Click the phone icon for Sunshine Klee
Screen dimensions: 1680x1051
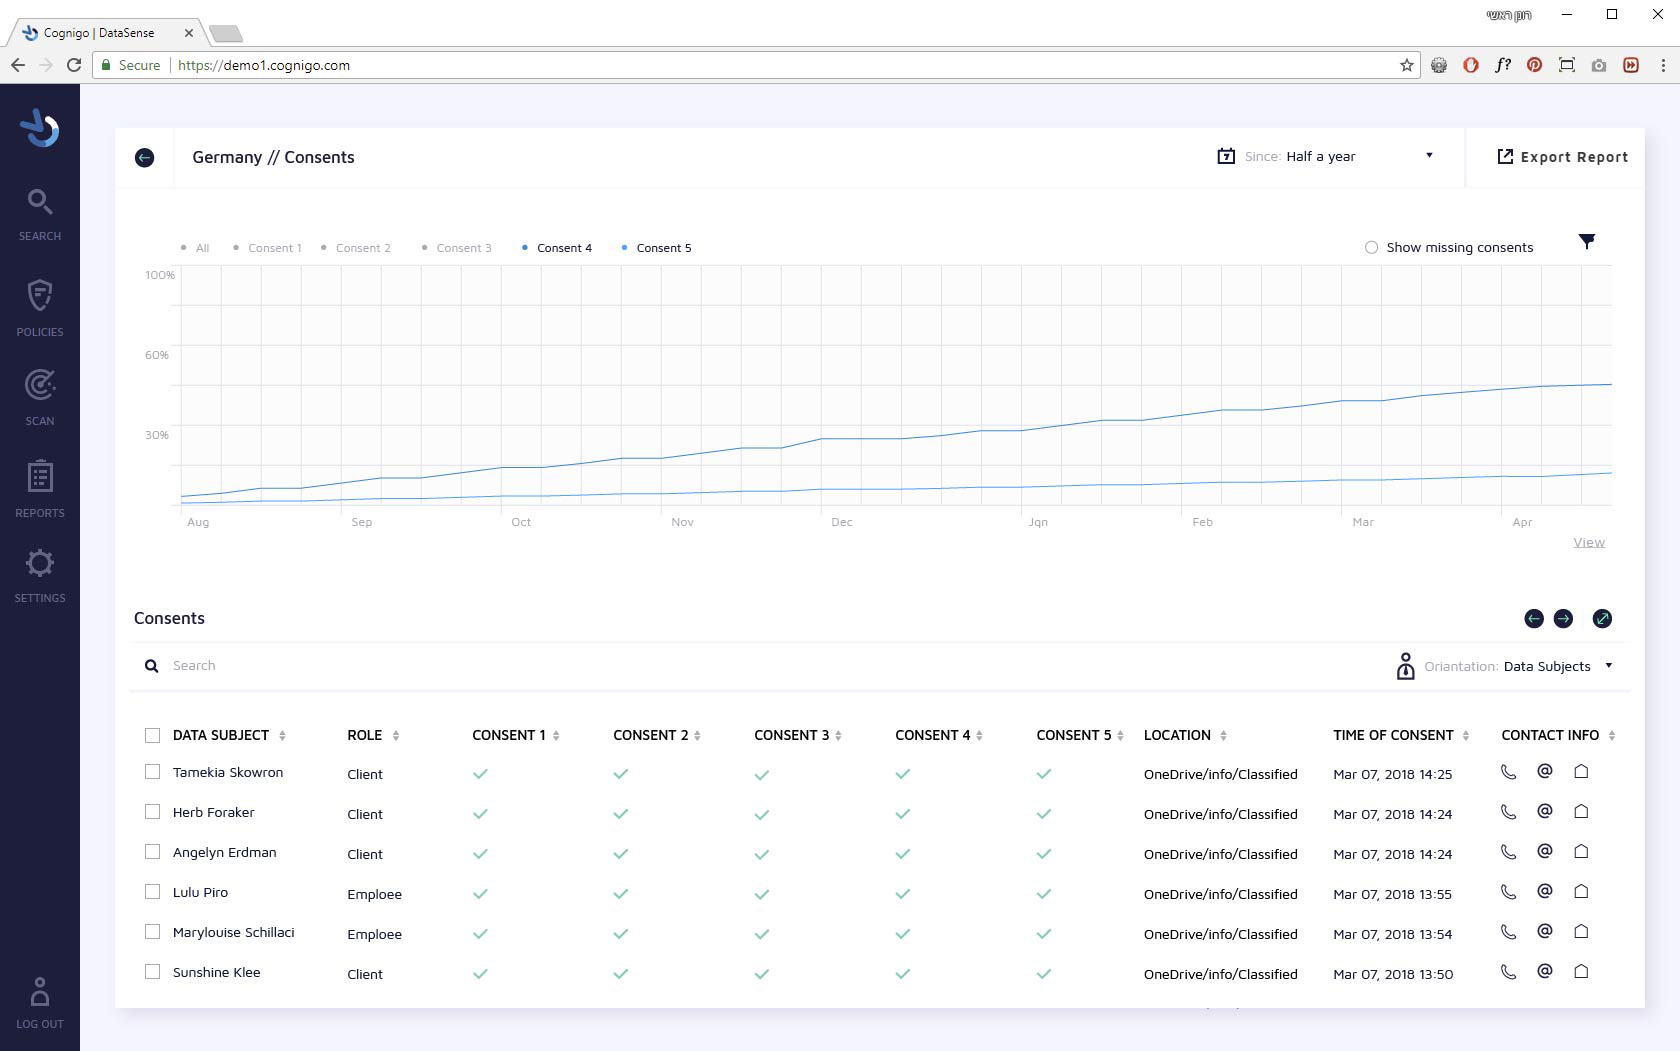pyautogui.click(x=1508, y=971)
